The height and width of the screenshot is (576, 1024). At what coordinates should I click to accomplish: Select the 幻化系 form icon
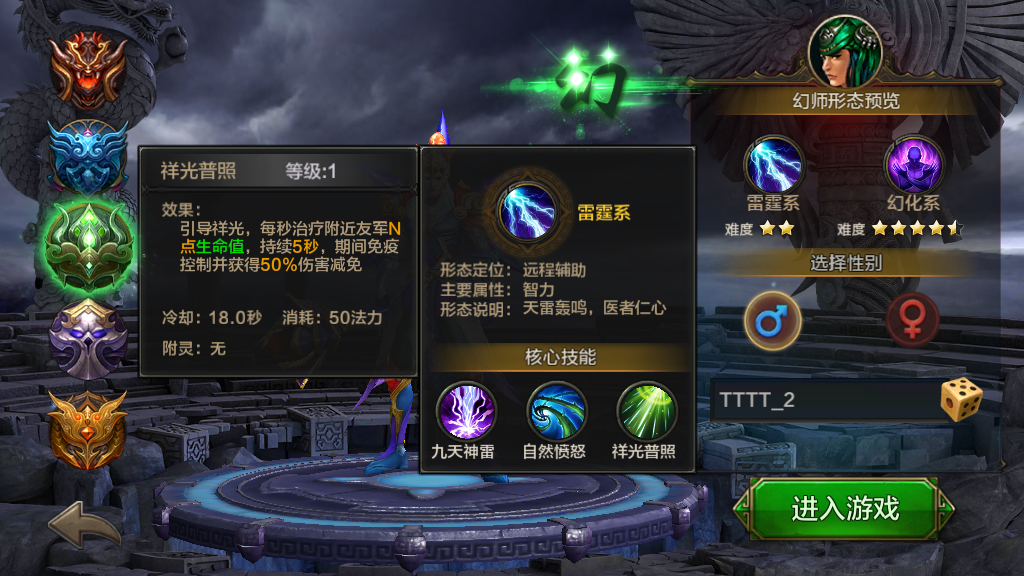click(x=914, y=165)
